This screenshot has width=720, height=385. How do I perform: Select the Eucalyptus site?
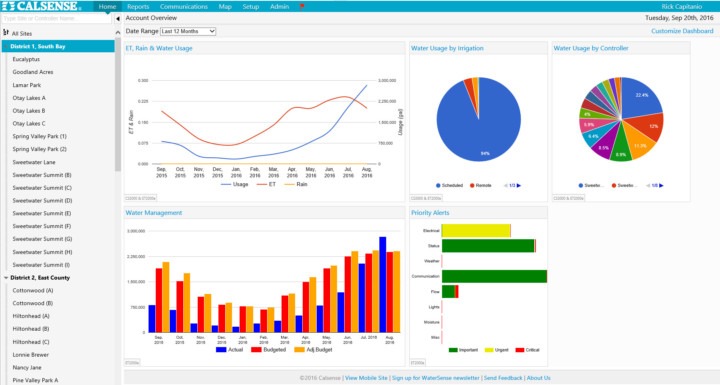pyautogui.click(x=26, y=59)
